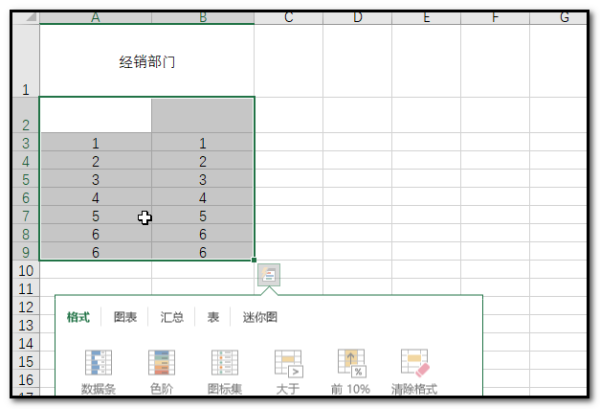The width and height of the screenshot is (600, 409).
Task: Click cell A4 containing 2
Action: point(96,161)
